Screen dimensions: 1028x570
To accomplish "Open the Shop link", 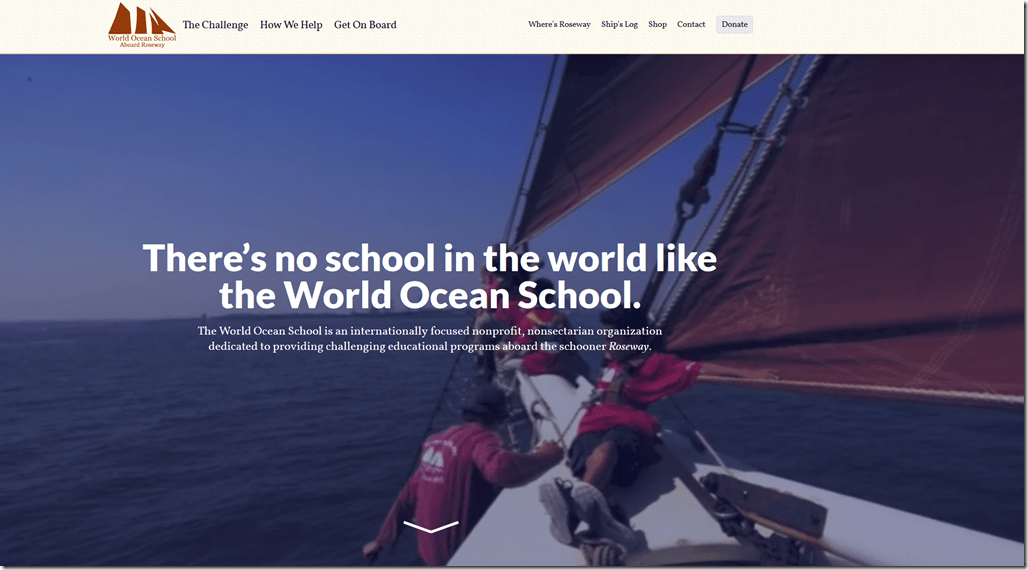I will 658,24.
